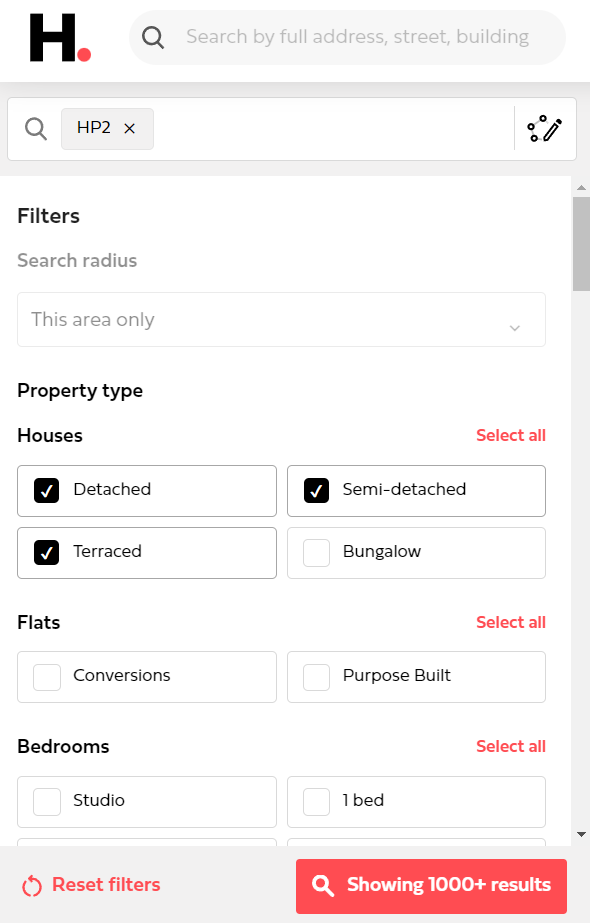Open the Search radius dropdown
Viewport: 590px width, 923px height.
(281, 320)
